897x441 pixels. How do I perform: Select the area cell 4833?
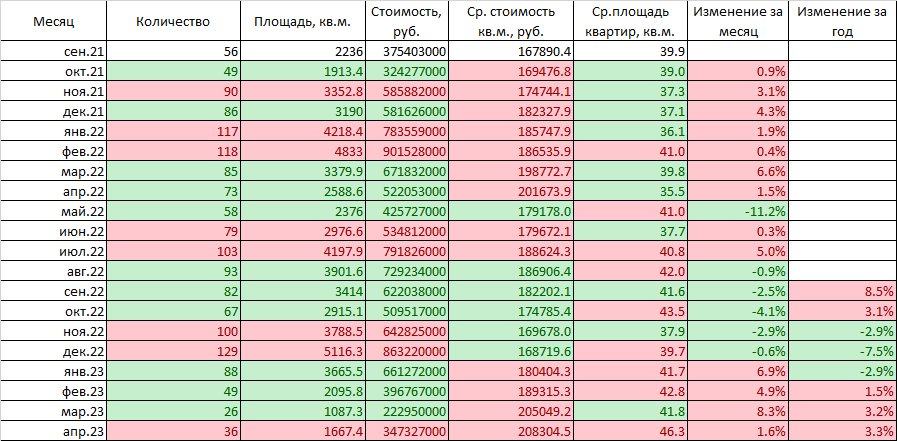[303, 152]
